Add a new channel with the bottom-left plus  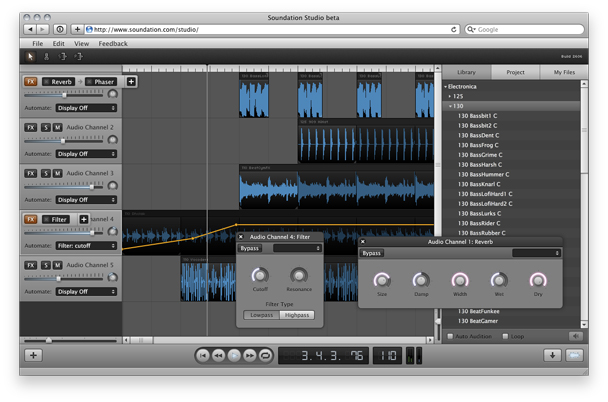(33, 355)
